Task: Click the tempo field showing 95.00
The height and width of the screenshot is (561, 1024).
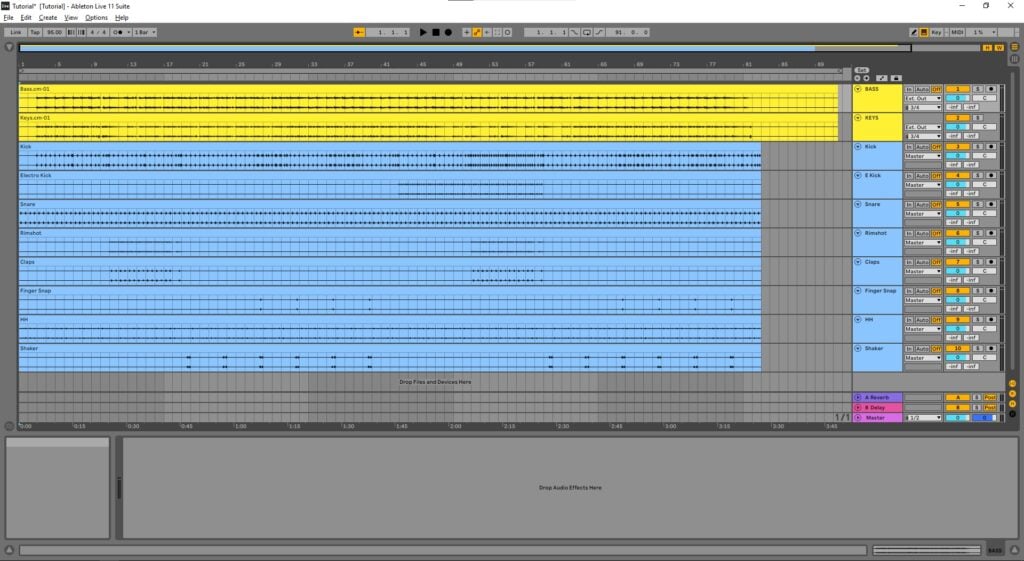Action: click(54, 32)
